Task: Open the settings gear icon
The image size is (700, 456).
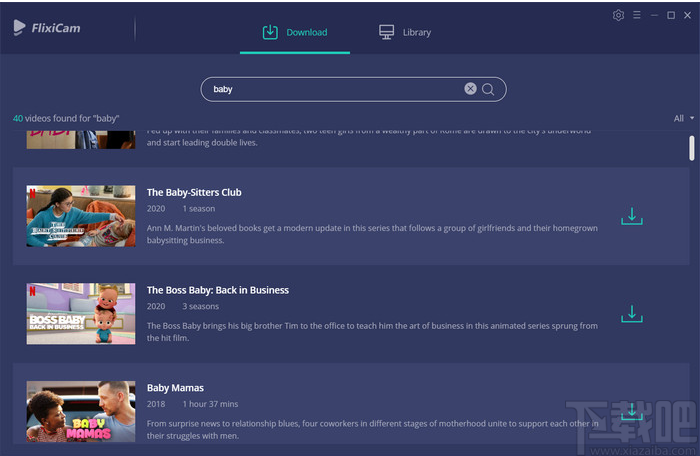Action: (618, 15)
